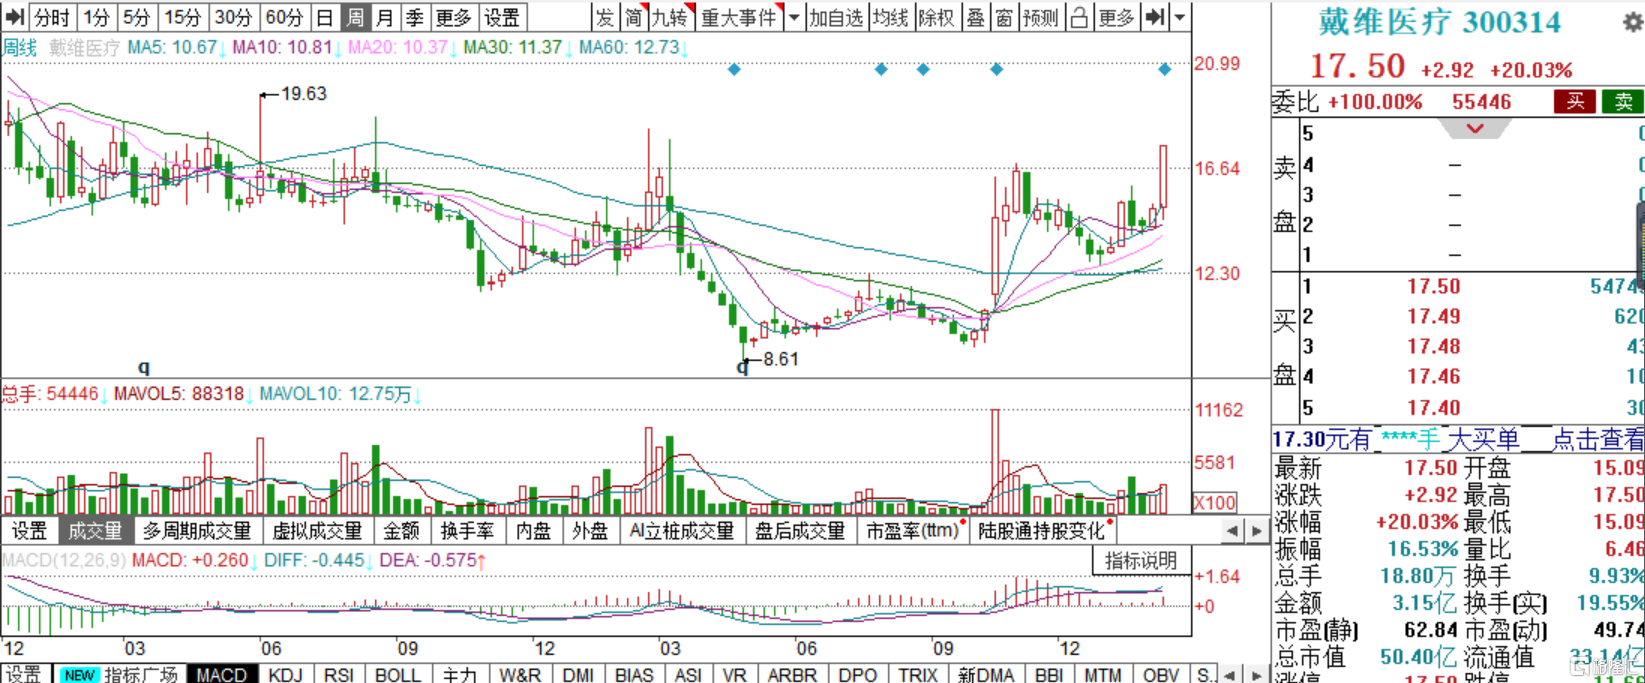Click the collapse arrow icon at toolbar start
The height and width of the screenshot is (683, 1645).
[x=15, y=17]
